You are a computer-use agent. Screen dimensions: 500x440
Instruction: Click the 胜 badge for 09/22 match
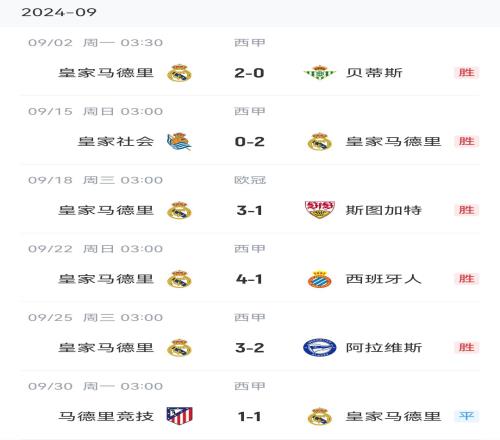point(466,279)
